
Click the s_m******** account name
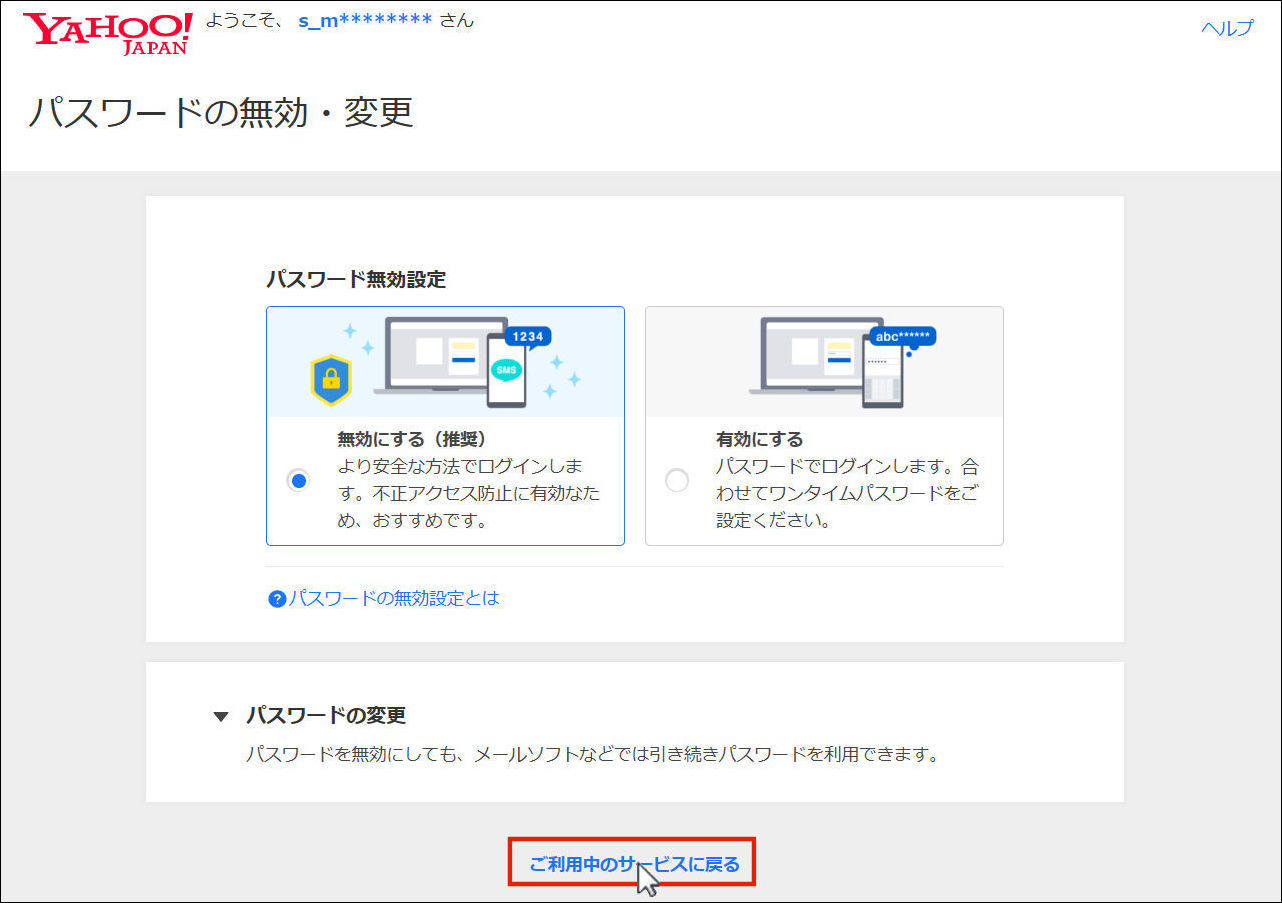pyautogui.click(x=365, y=20)
